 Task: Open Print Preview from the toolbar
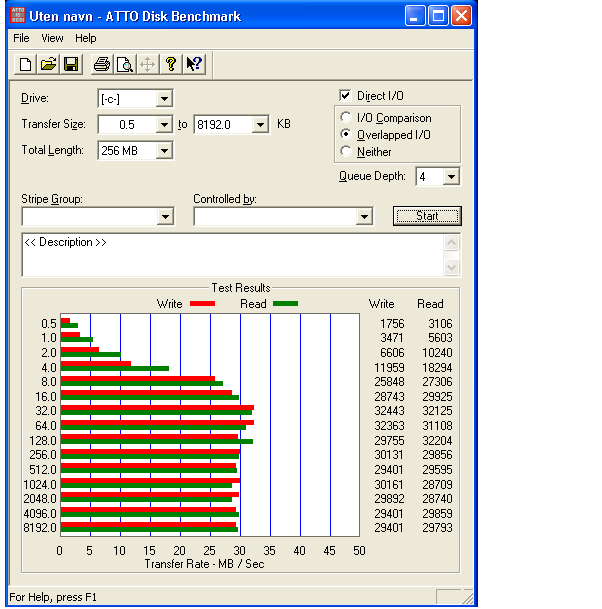[125, 64]
